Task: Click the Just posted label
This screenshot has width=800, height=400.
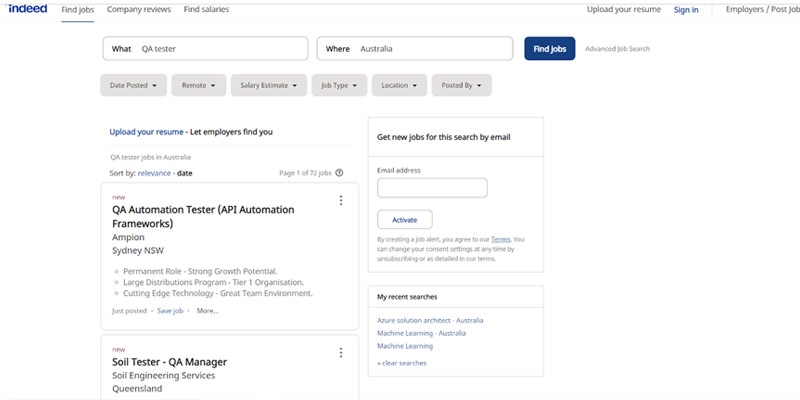Action: tap(129, 311)
